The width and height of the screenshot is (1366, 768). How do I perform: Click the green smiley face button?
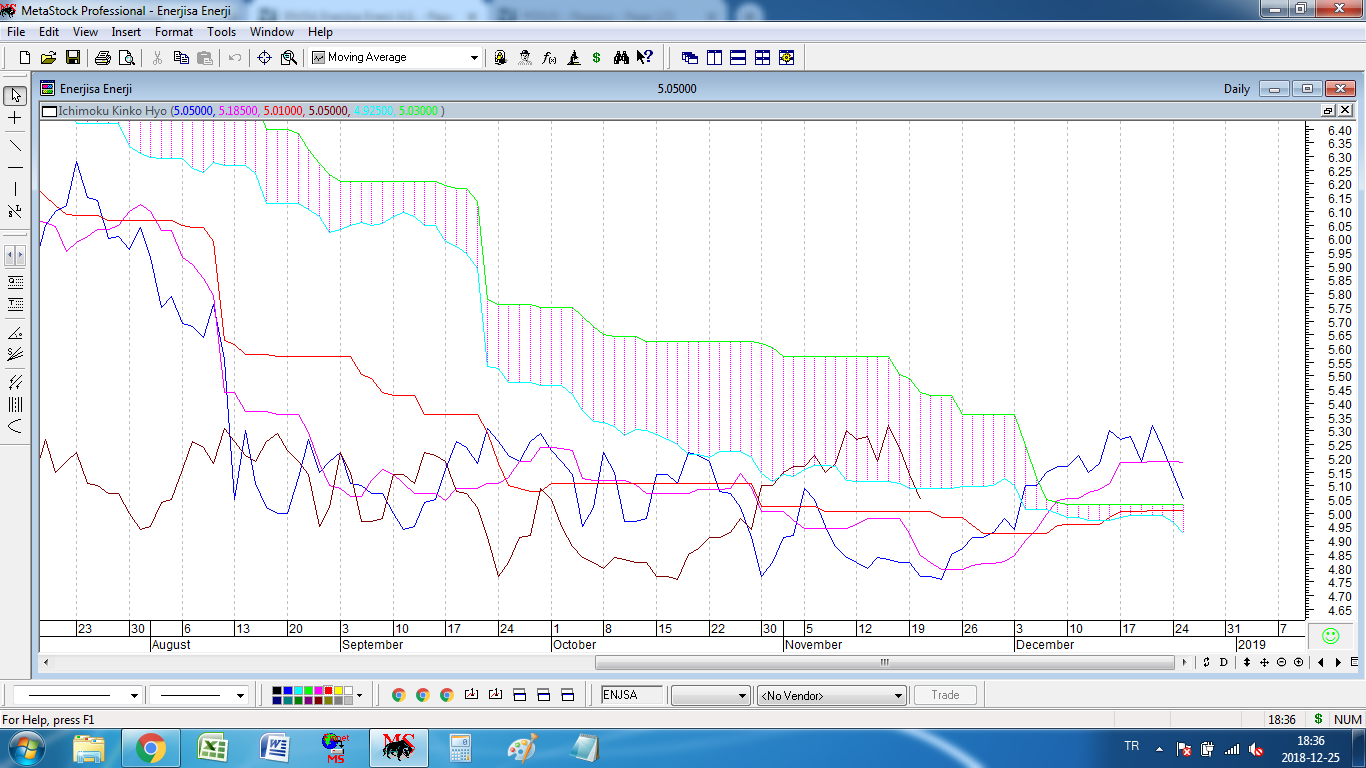click(x=1330, y=635)
